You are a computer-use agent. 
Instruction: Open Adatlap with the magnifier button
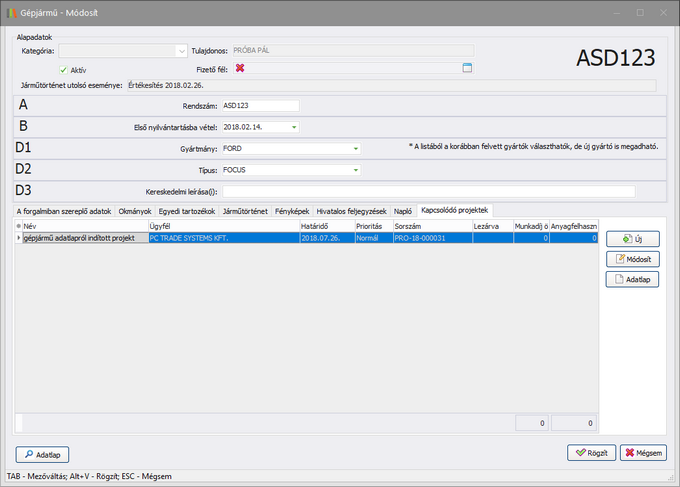43,455
